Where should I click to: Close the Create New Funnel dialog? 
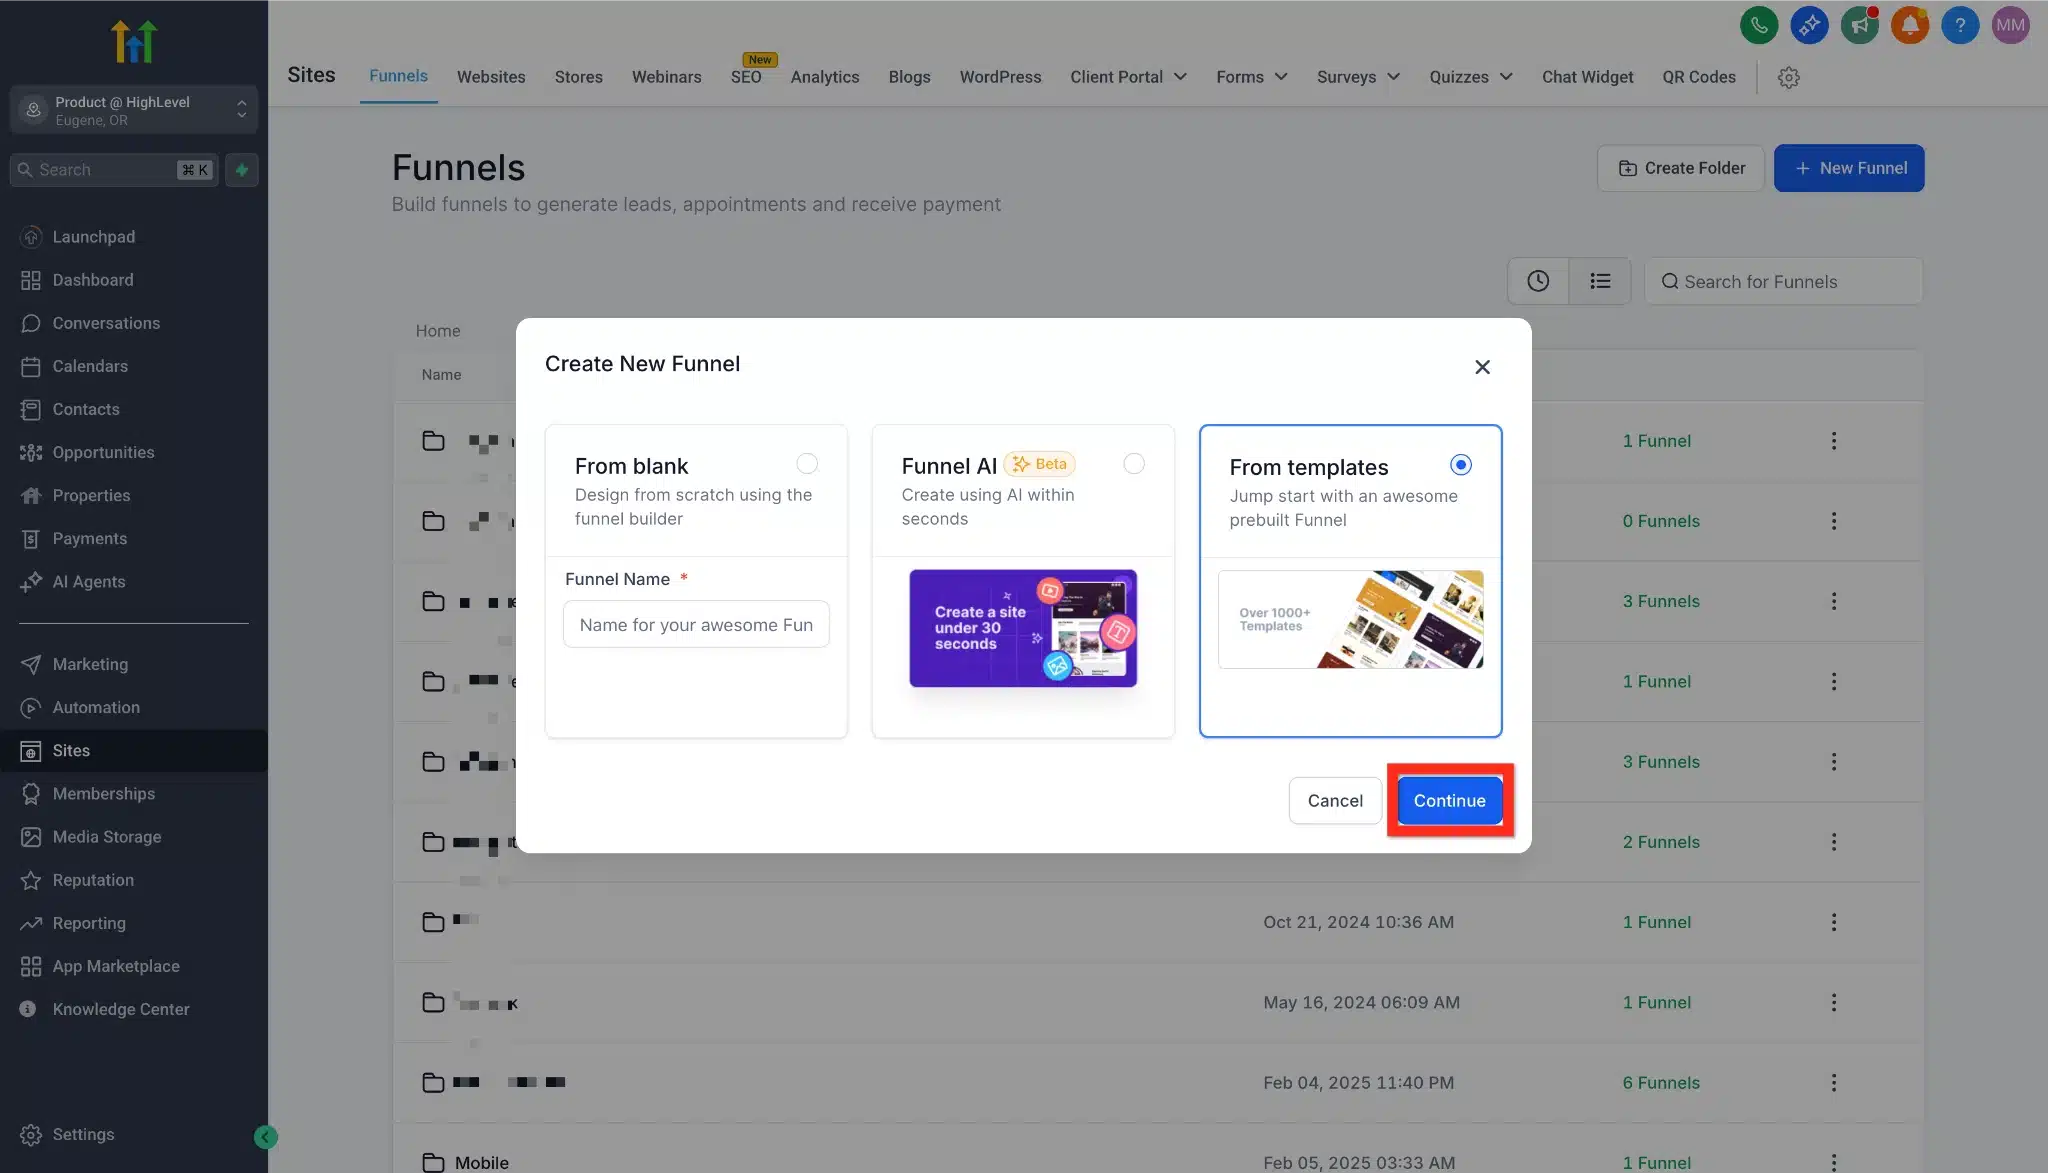click(x=1482, y=367)
